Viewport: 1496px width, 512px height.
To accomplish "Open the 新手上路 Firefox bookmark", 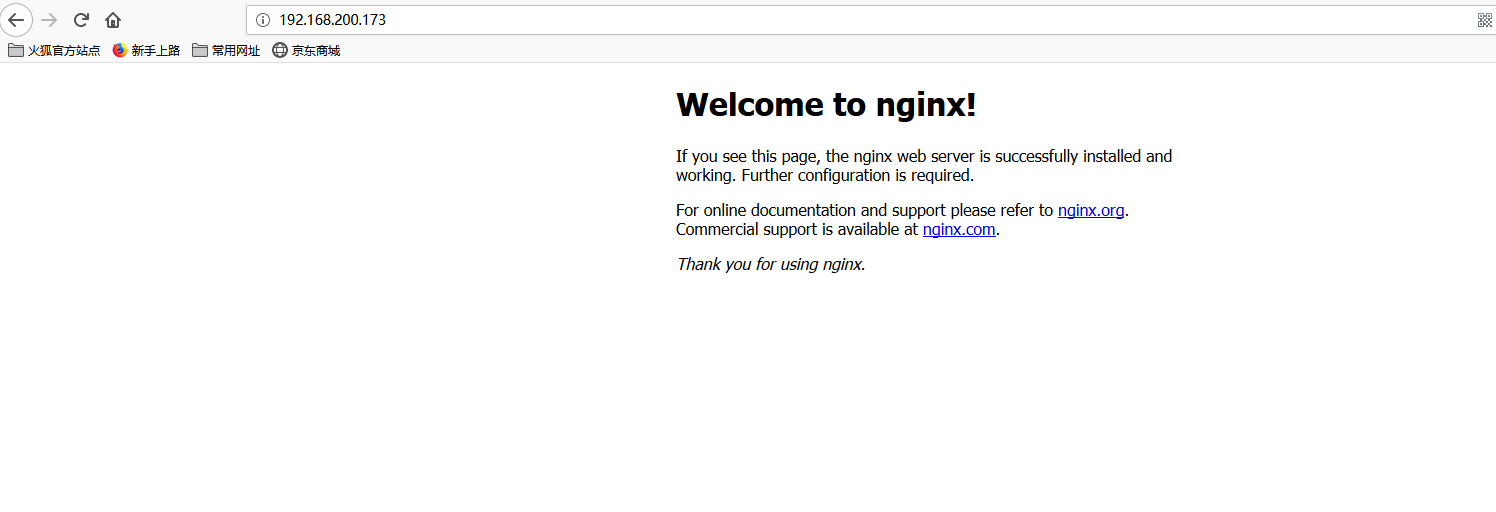I will pos(146,50).
